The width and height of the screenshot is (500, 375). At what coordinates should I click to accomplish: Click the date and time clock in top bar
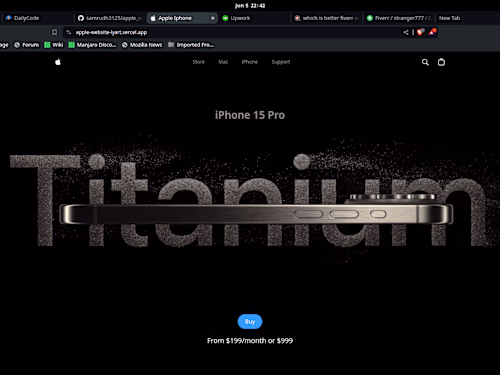point(250,5)
